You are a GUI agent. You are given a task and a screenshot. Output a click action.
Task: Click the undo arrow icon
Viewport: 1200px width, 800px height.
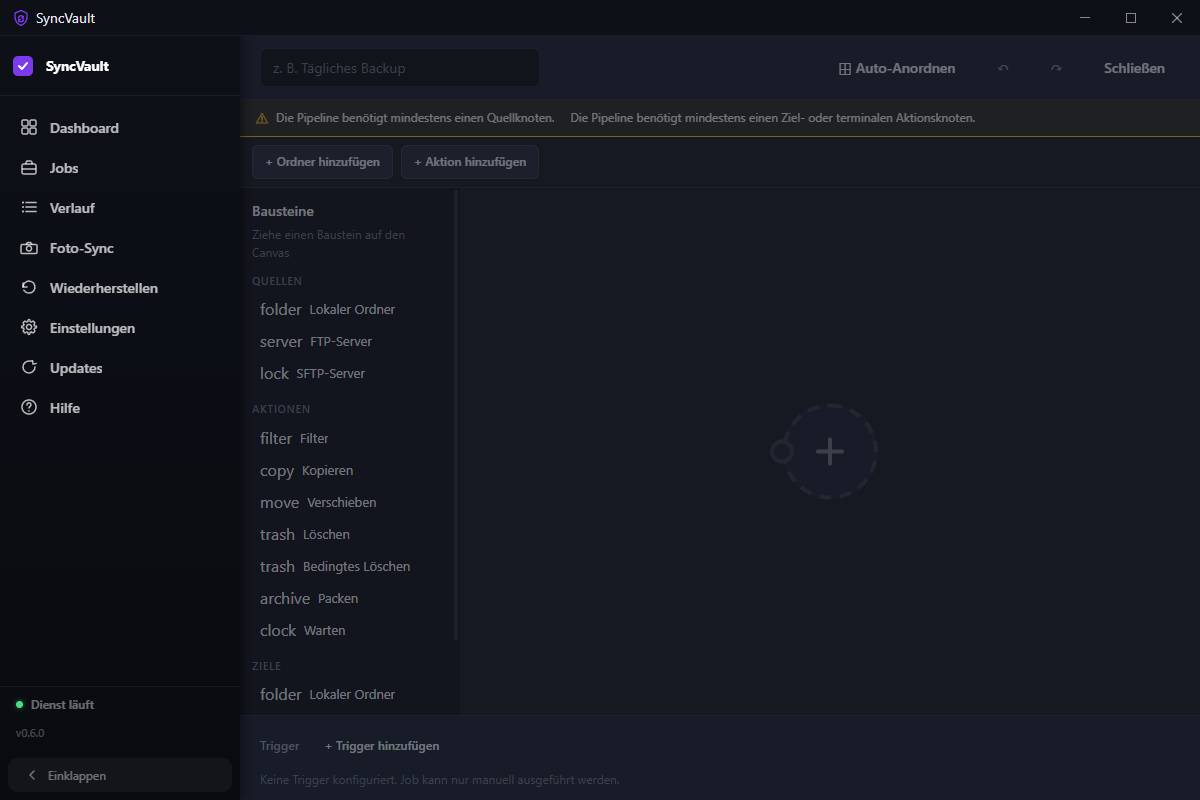point(1003,68)
